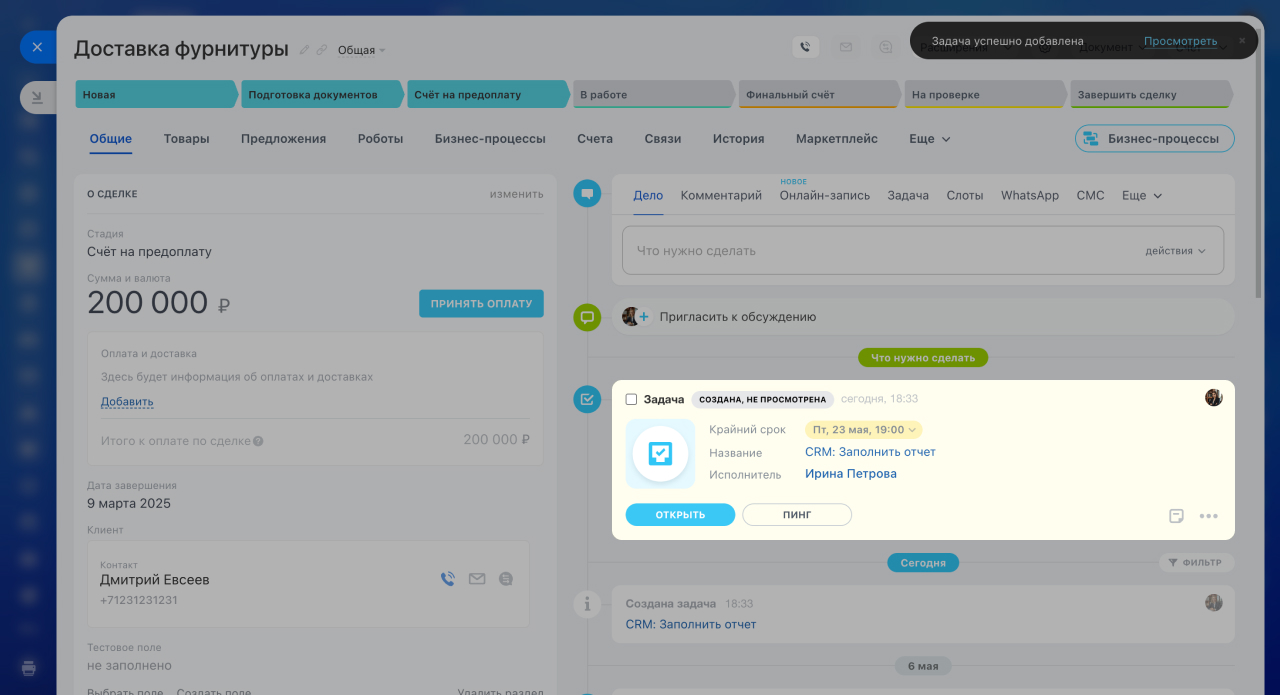This screenshot has width=1280, height=695.
Task: Open the Фильтр timeline filter
Action: click(1195, 563)
